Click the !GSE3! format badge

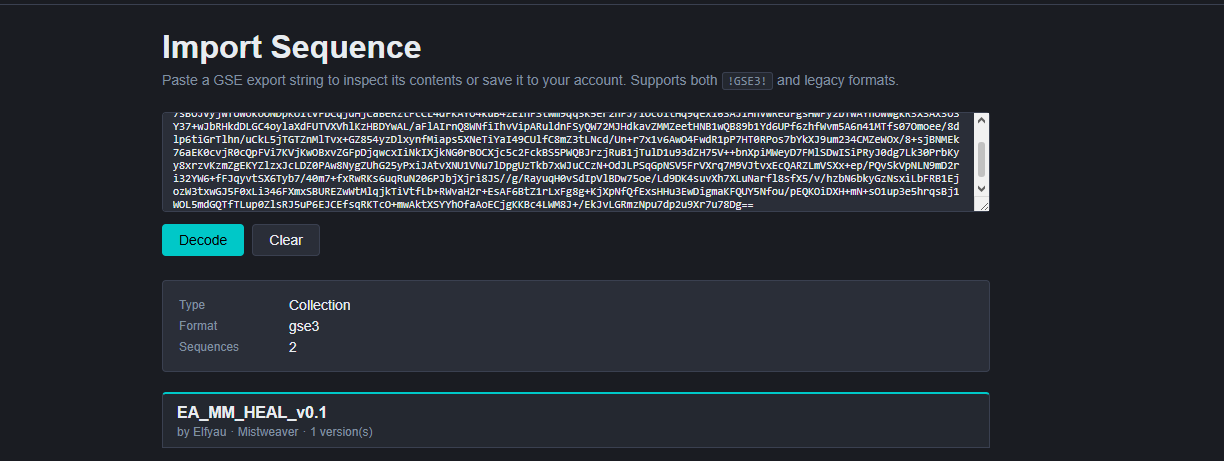click(x=747, y=80)
